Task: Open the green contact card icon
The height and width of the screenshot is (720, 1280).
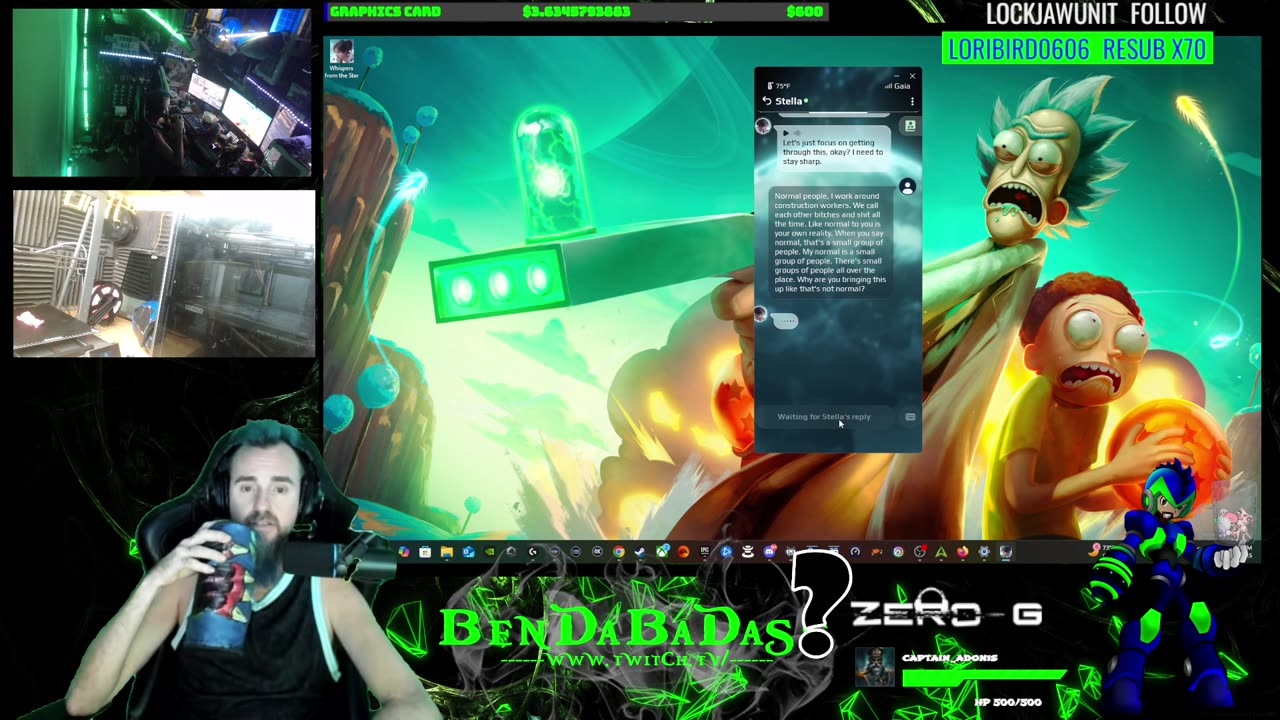Action: pyautogui.click(x=910, y=126)
